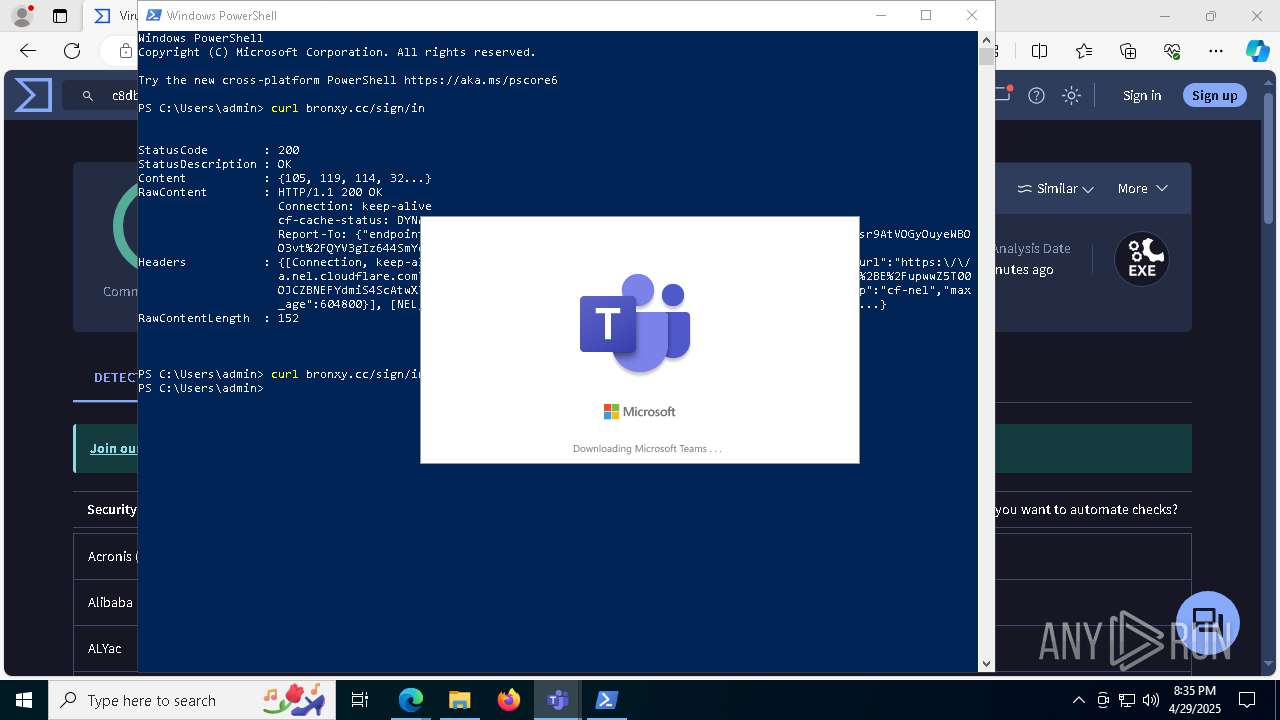Open the Edge profile avatar
Image resolution: width=1280 pixels, height=720 pixels.
[22, 16]
